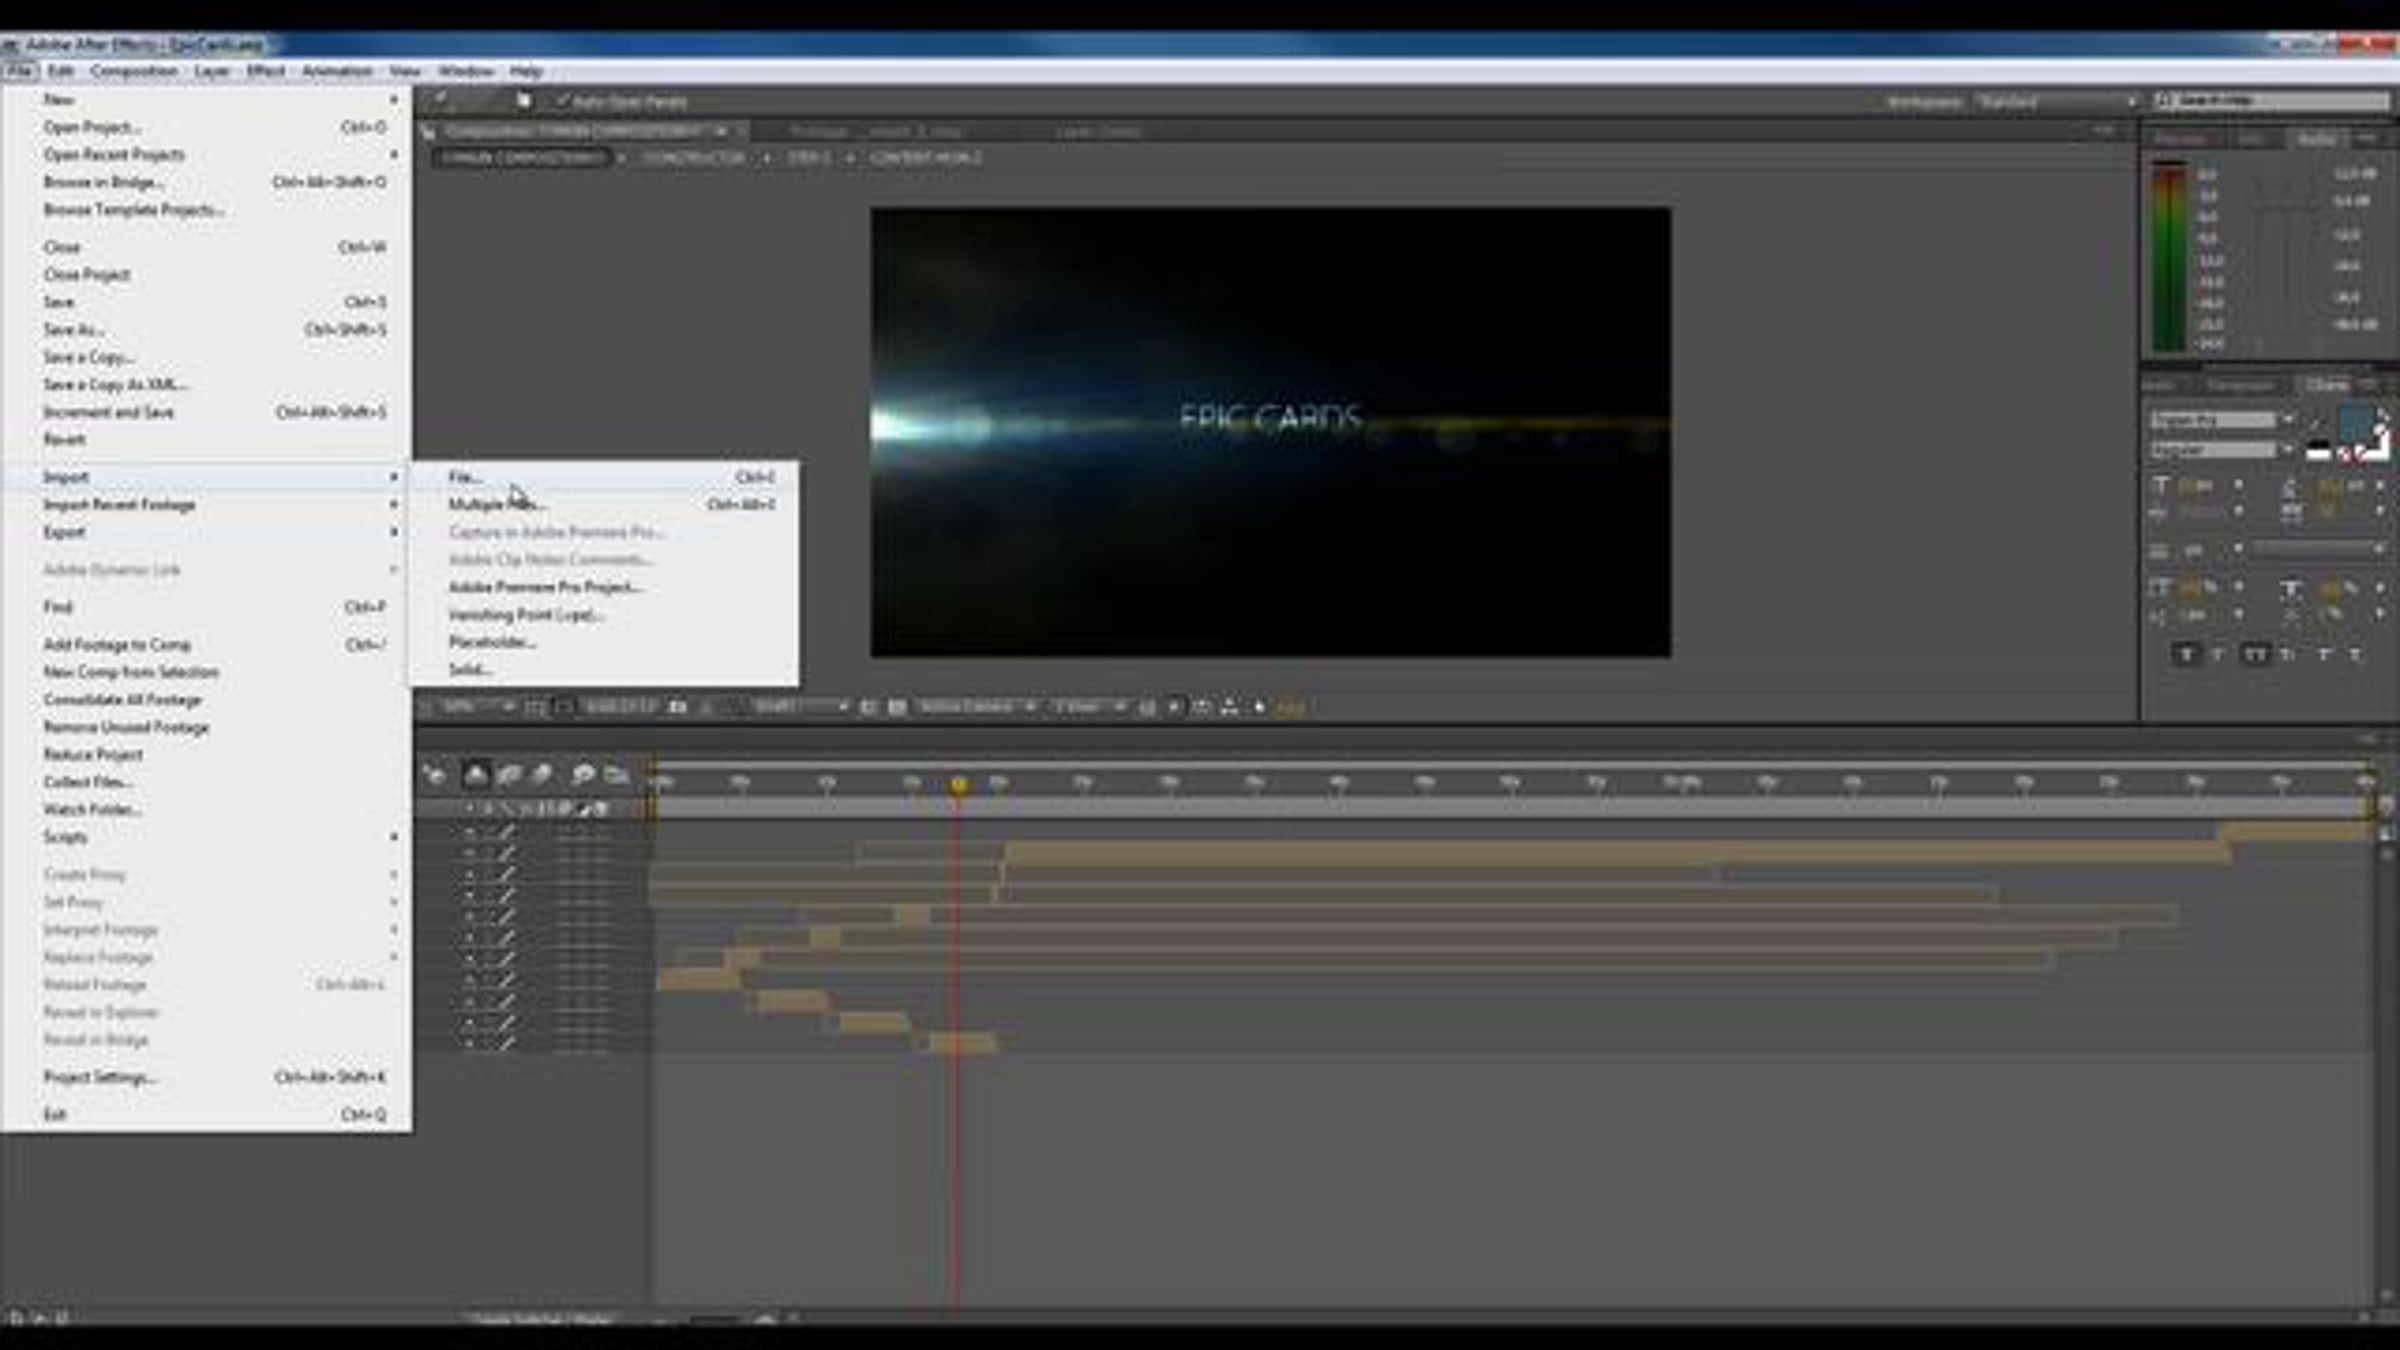Set text color to black and white swatch
Viewport: 2400px width, 1350px height.
pyautogui.click(x=2318, y=451)
